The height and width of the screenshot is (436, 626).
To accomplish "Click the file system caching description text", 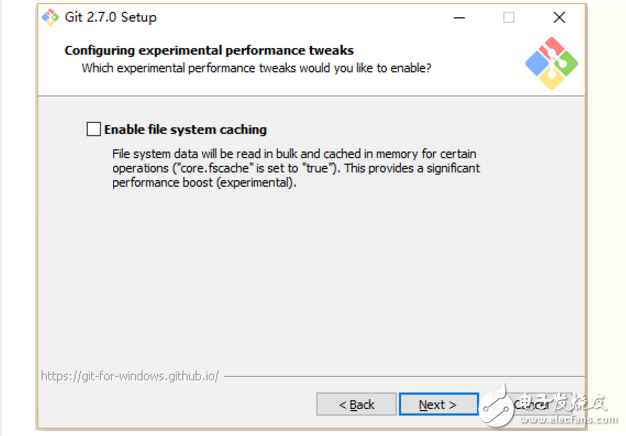I will pyautogui.click(x=295, y=168).
